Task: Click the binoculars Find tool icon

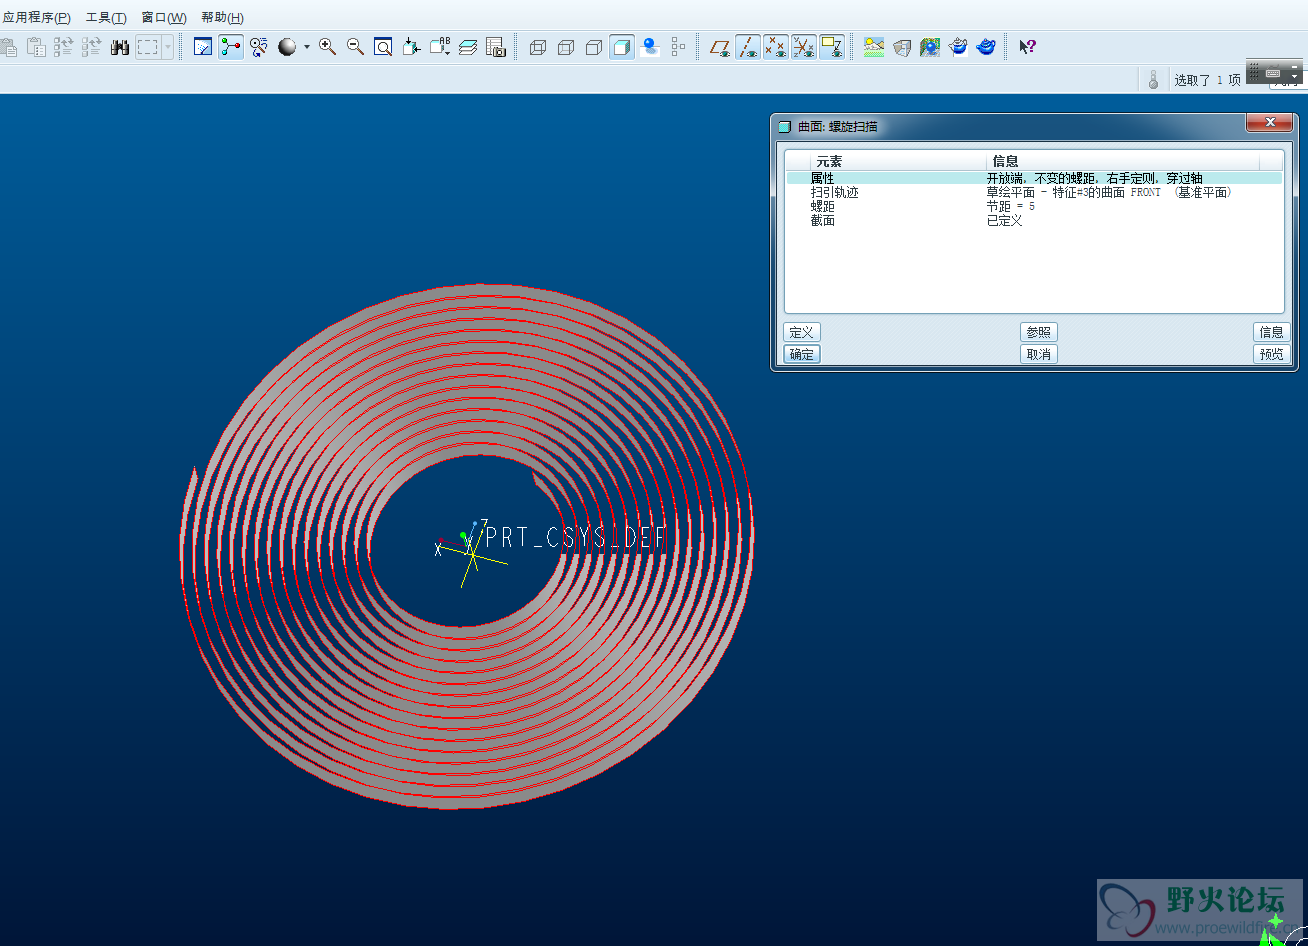Action: pos(120,47)
